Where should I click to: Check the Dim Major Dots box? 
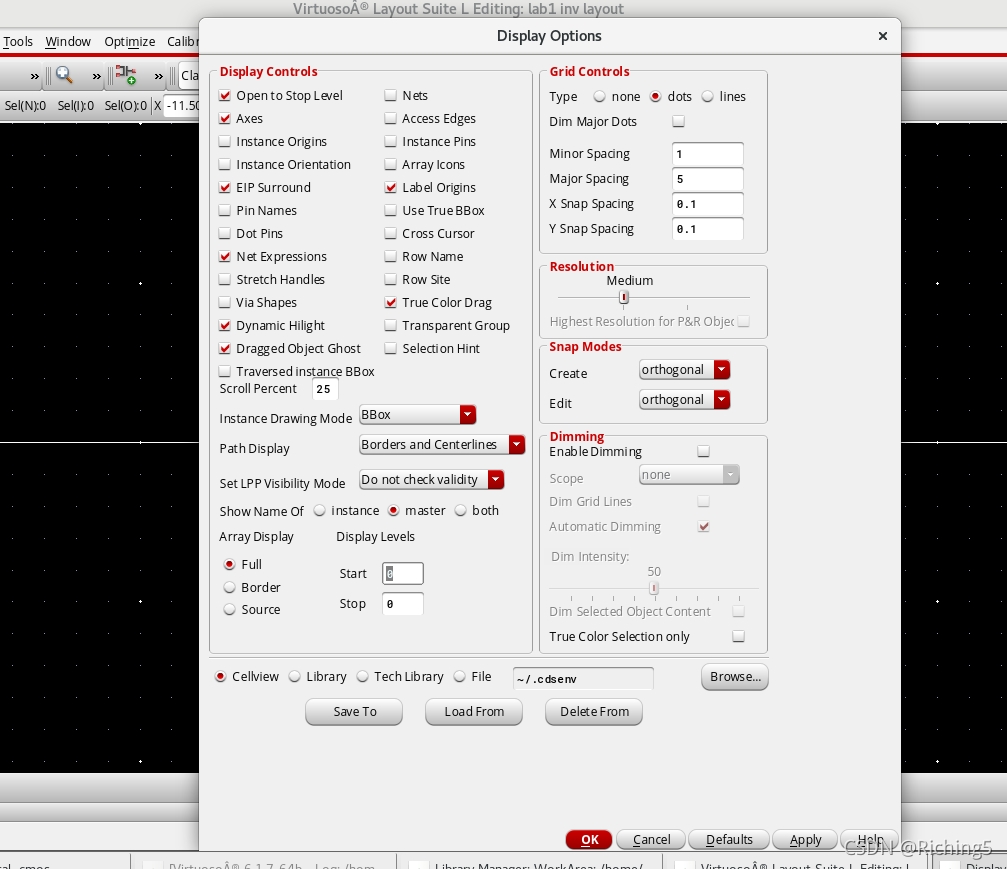(679, 122)
